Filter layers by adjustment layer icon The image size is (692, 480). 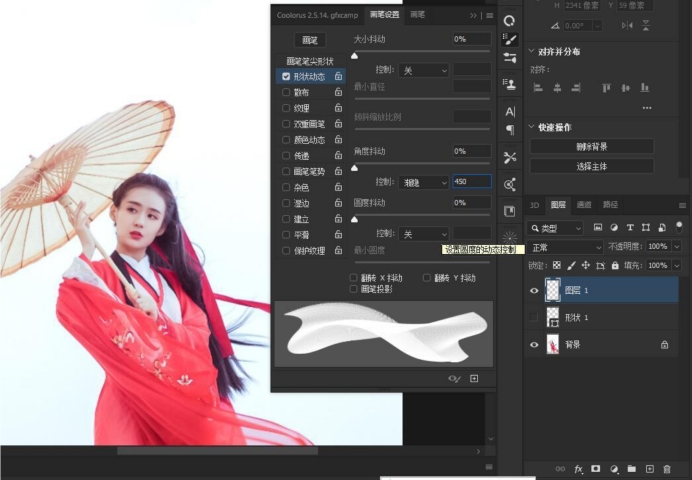click(x=614, y=228)
